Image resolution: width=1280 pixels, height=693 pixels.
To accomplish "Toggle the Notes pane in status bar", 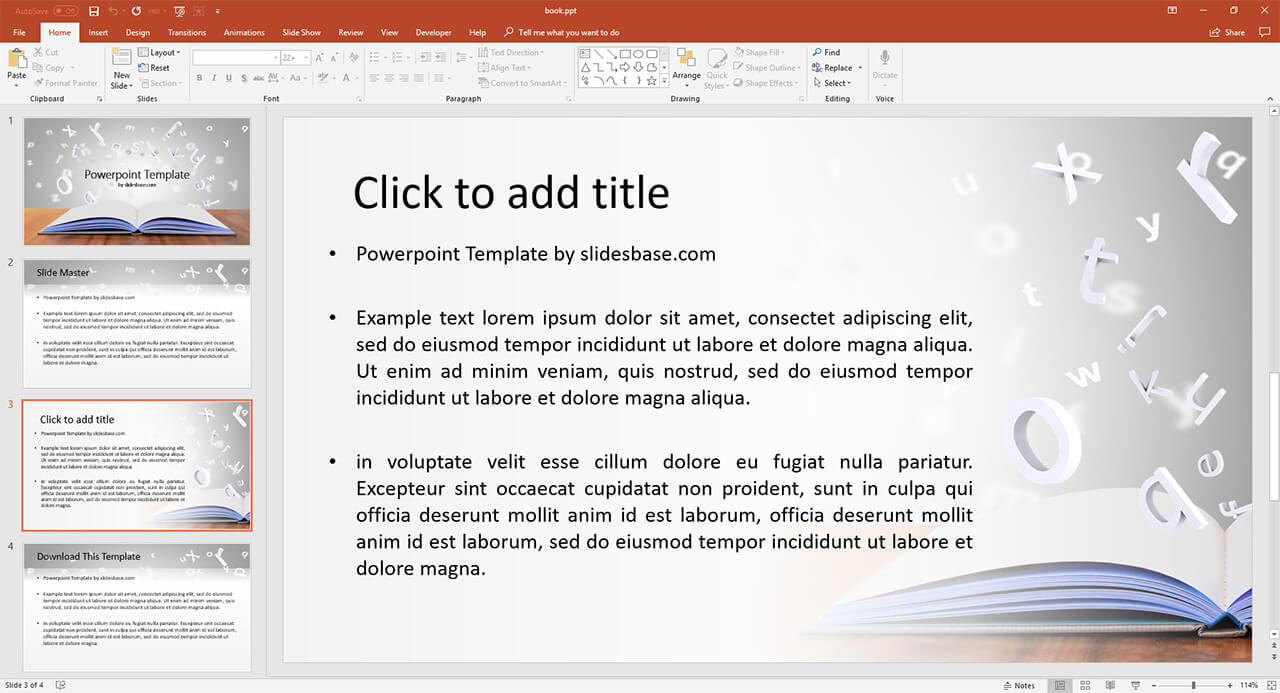I will [x=1019, y=685].
